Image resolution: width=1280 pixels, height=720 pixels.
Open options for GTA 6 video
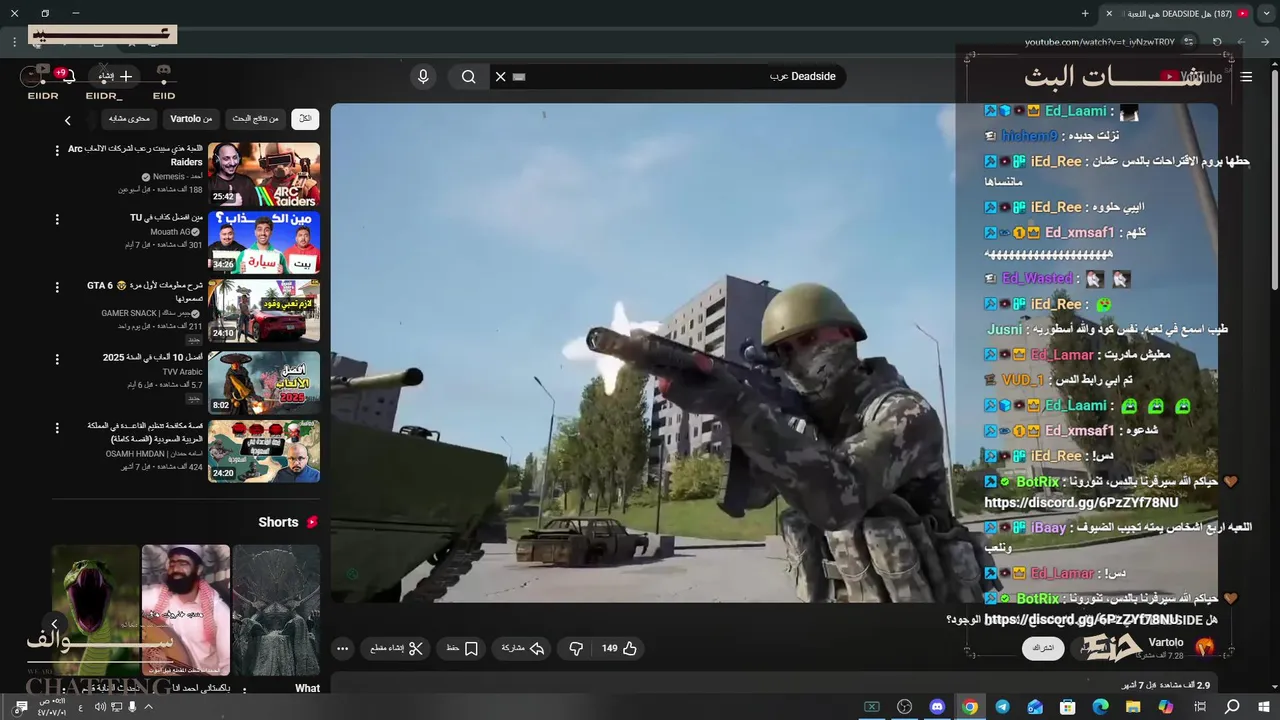pyautogui.click(x=57, y=288)
